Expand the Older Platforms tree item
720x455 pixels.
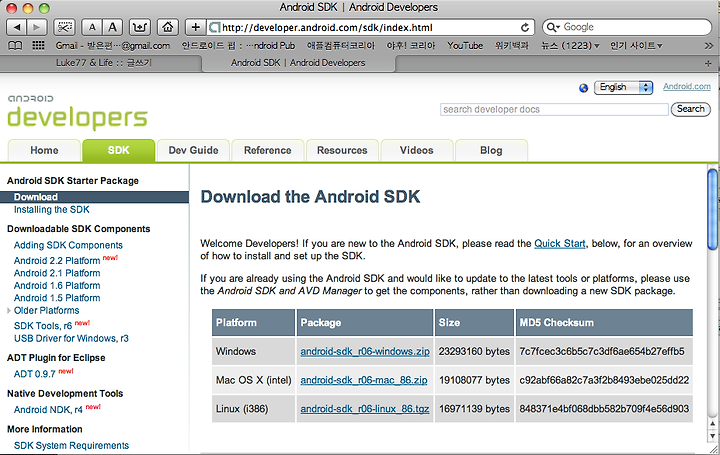point(9,311)
